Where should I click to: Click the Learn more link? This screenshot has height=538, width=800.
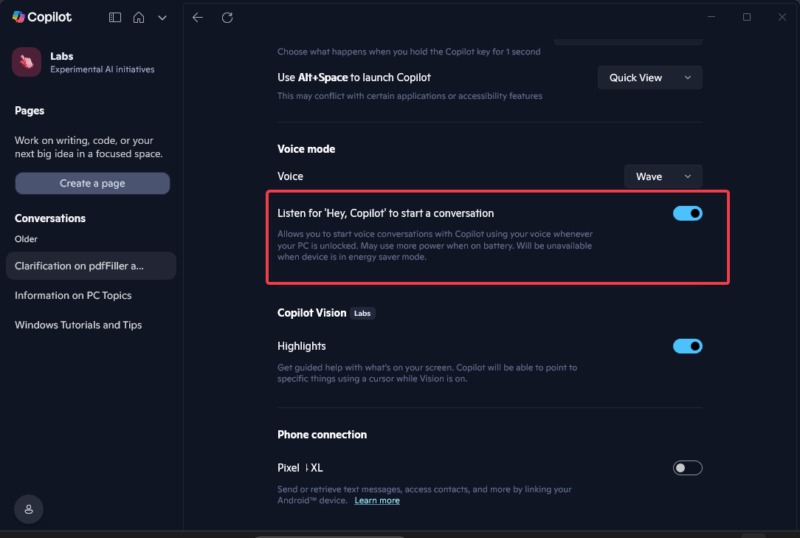tap(376, 500)
